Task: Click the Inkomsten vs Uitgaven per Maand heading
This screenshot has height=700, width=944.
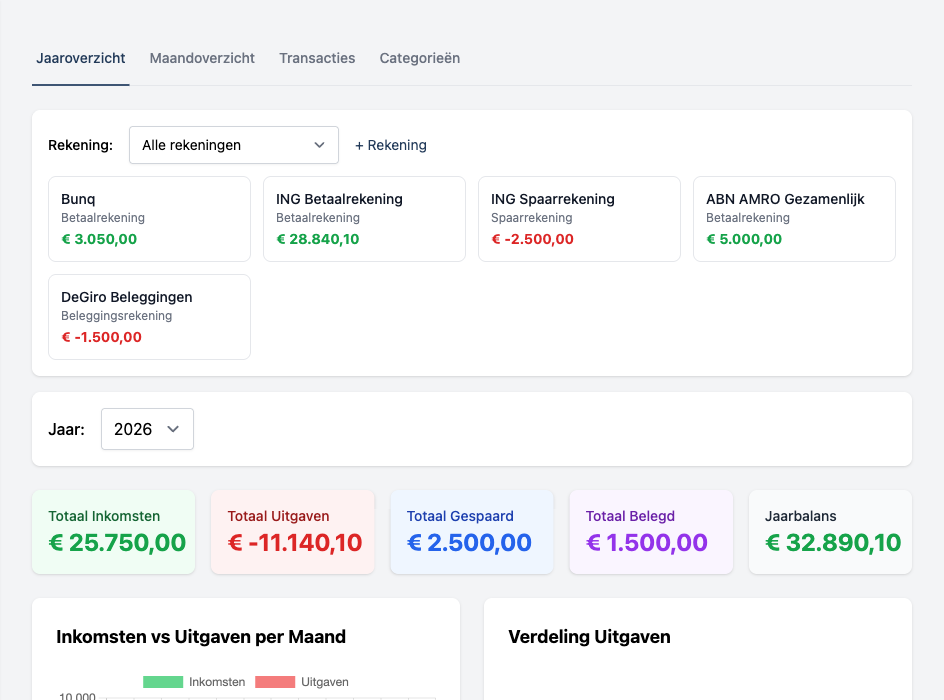Action: point(201,637)
